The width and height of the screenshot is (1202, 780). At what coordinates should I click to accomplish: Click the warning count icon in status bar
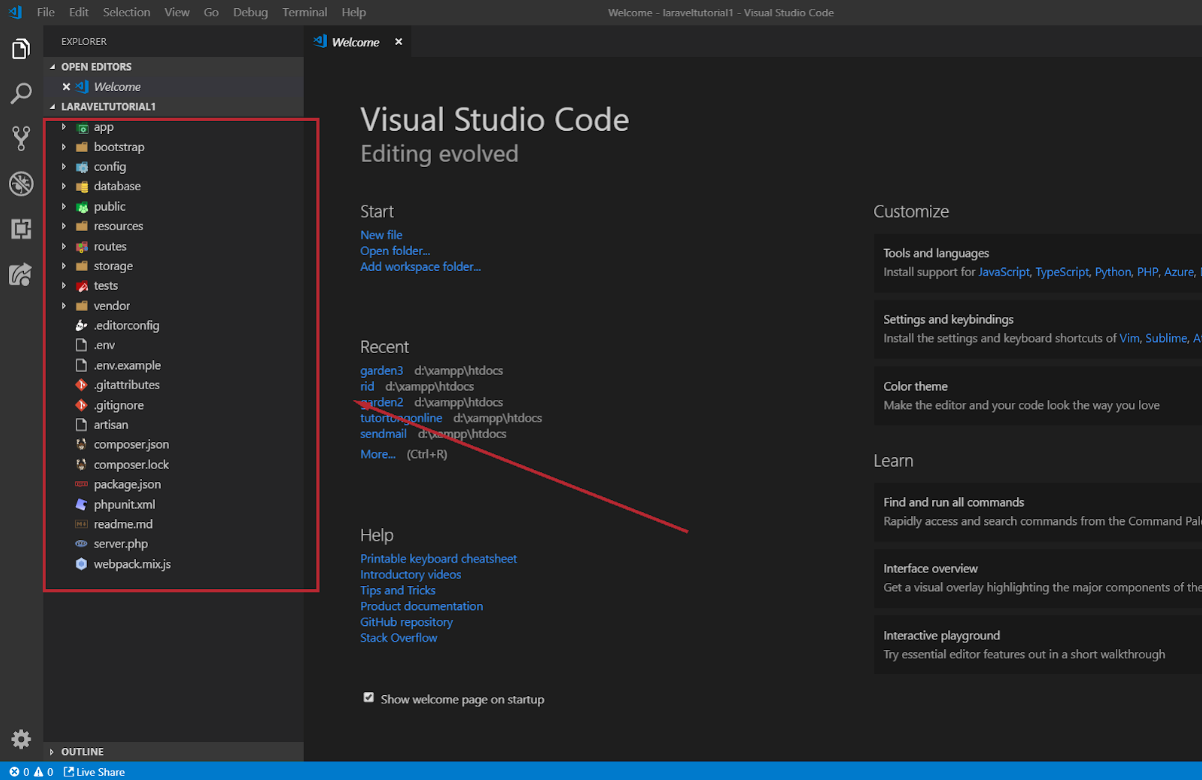point(38,772)
